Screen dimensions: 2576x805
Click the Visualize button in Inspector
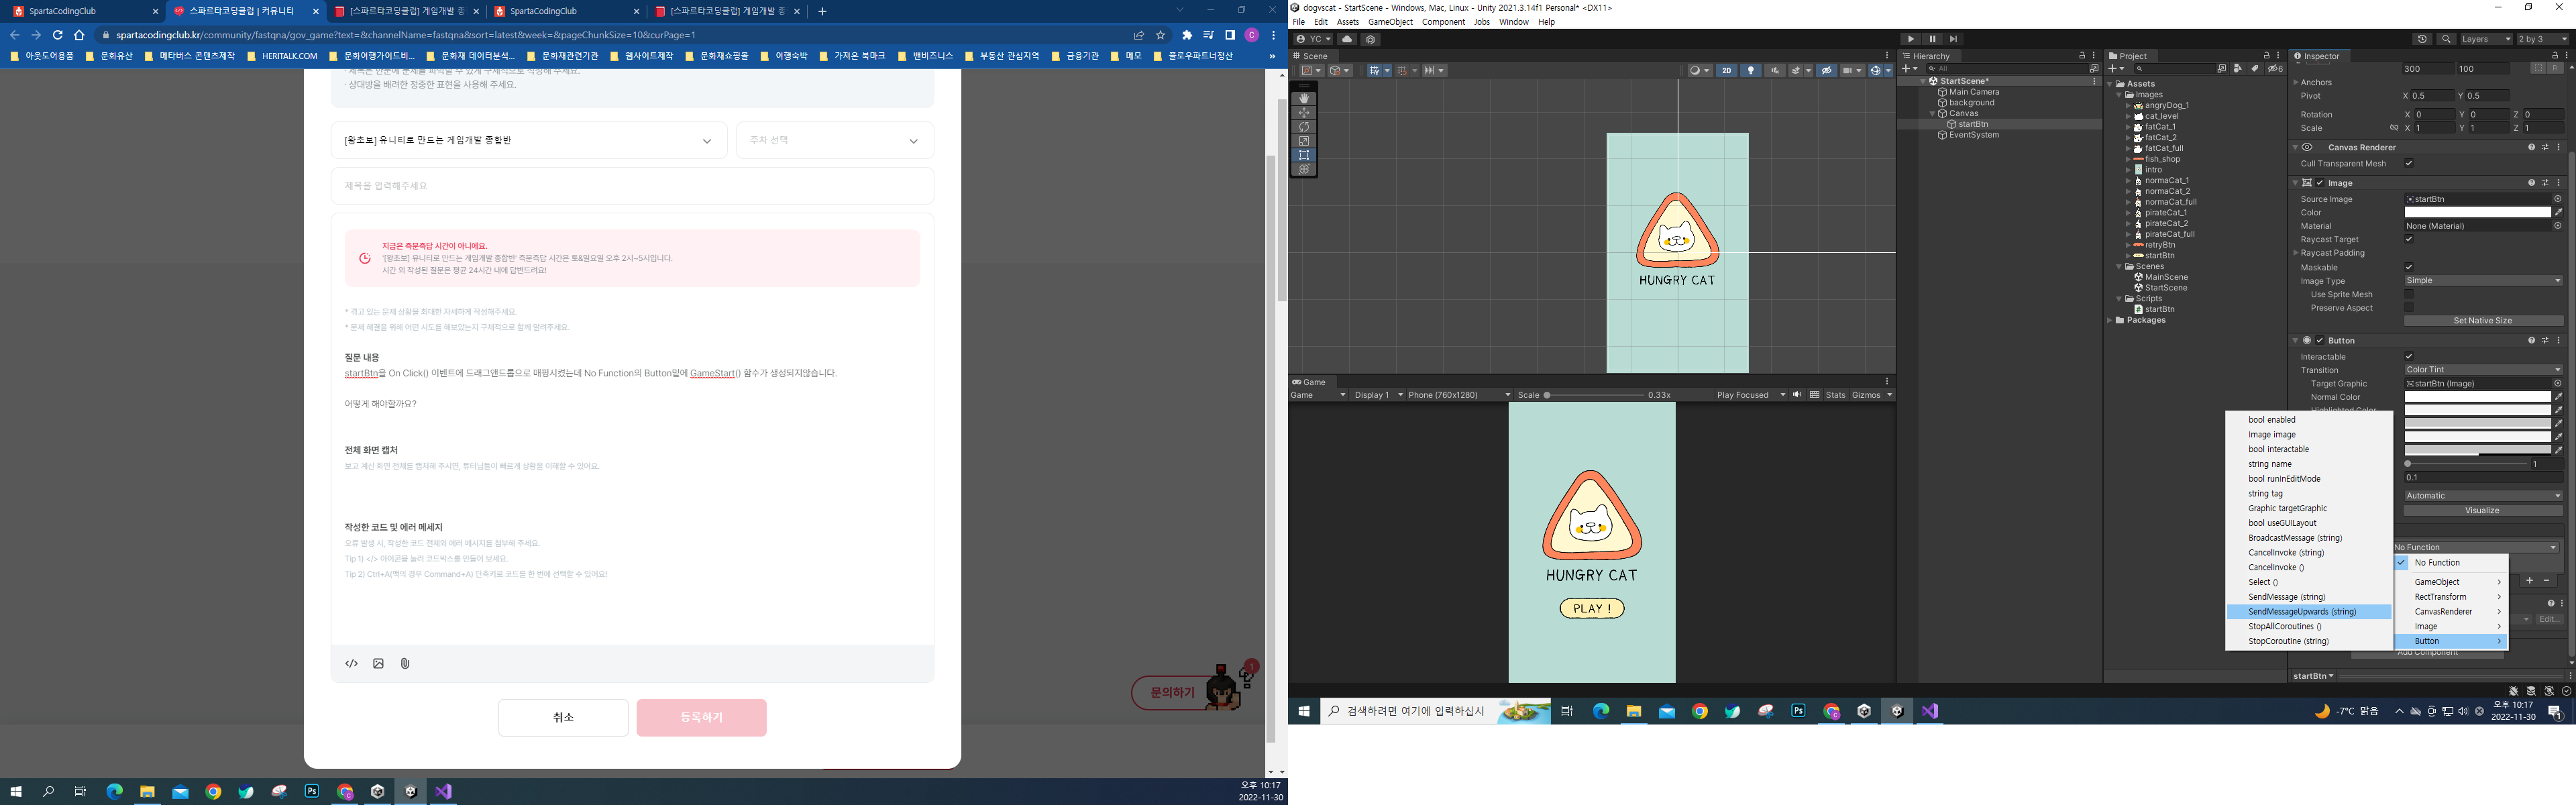[2483, 511]
